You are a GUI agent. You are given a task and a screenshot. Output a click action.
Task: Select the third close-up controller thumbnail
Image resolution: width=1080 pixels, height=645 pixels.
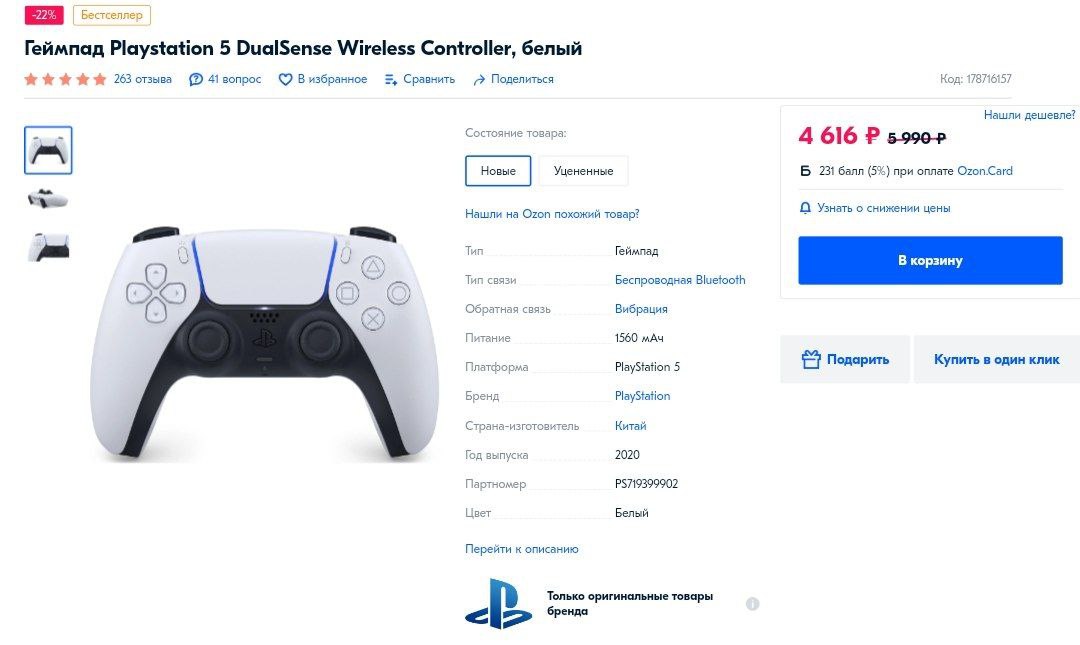coord(48,247)
